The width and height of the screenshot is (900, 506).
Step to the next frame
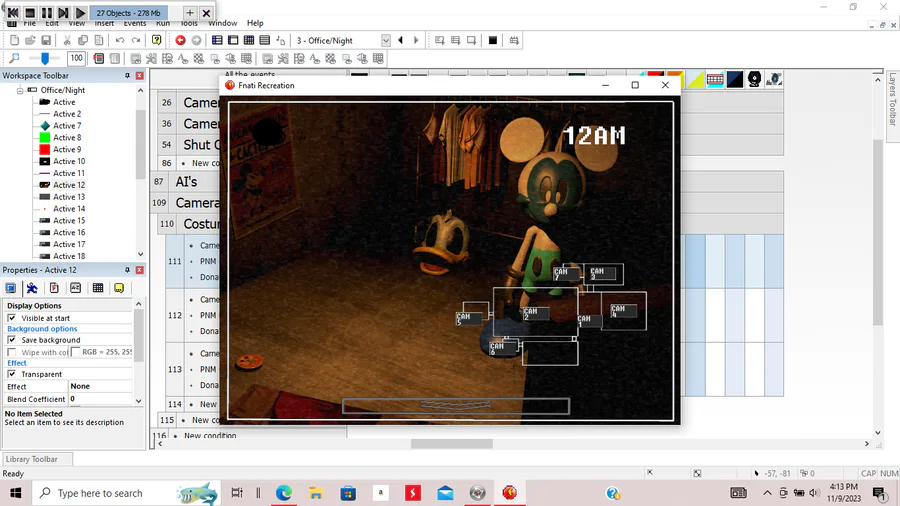(x=64, y=12)
